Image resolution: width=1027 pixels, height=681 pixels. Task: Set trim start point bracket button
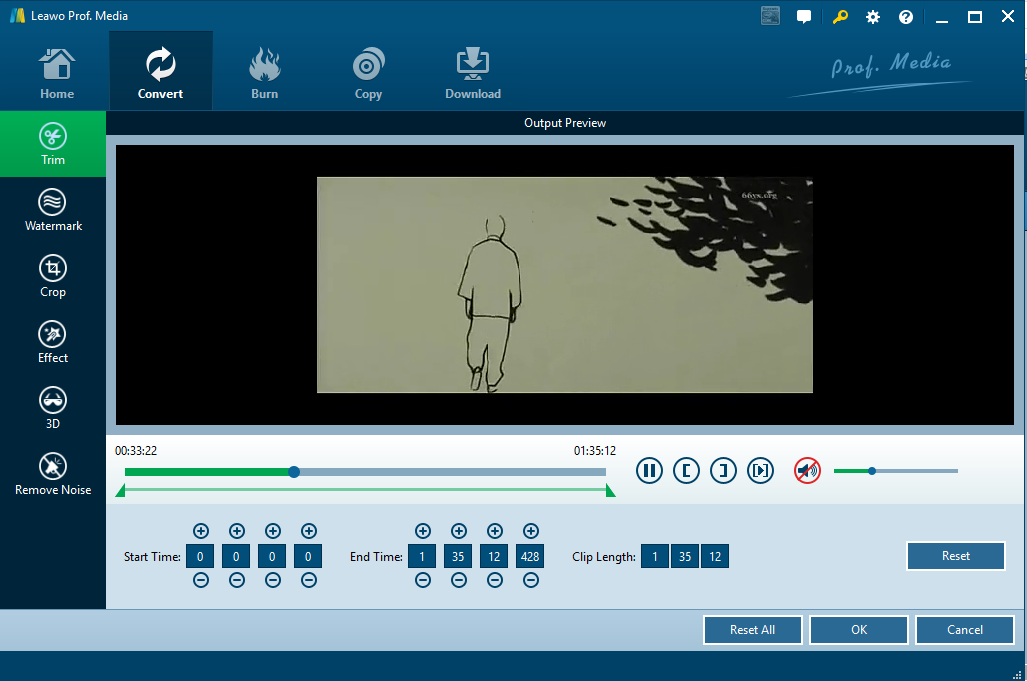686,470
